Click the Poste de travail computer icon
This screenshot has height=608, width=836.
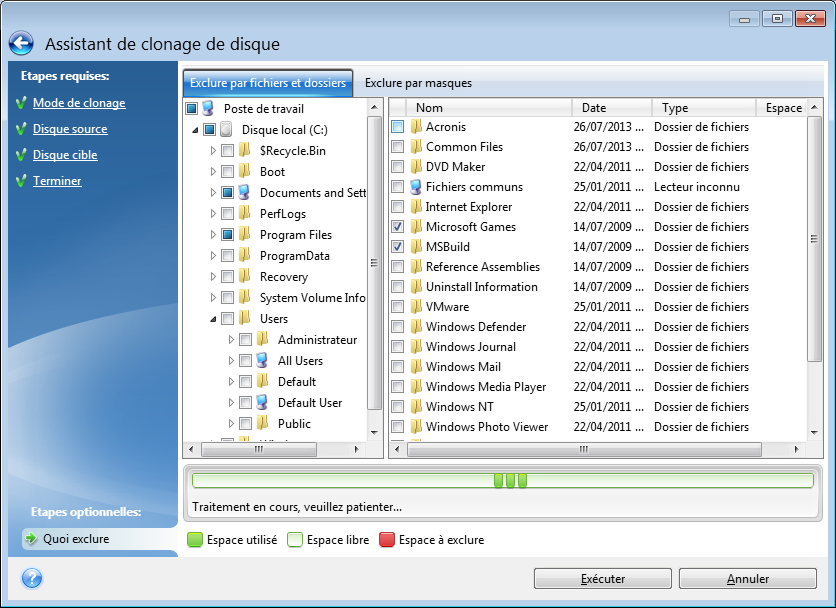click(x=208, y=108)
